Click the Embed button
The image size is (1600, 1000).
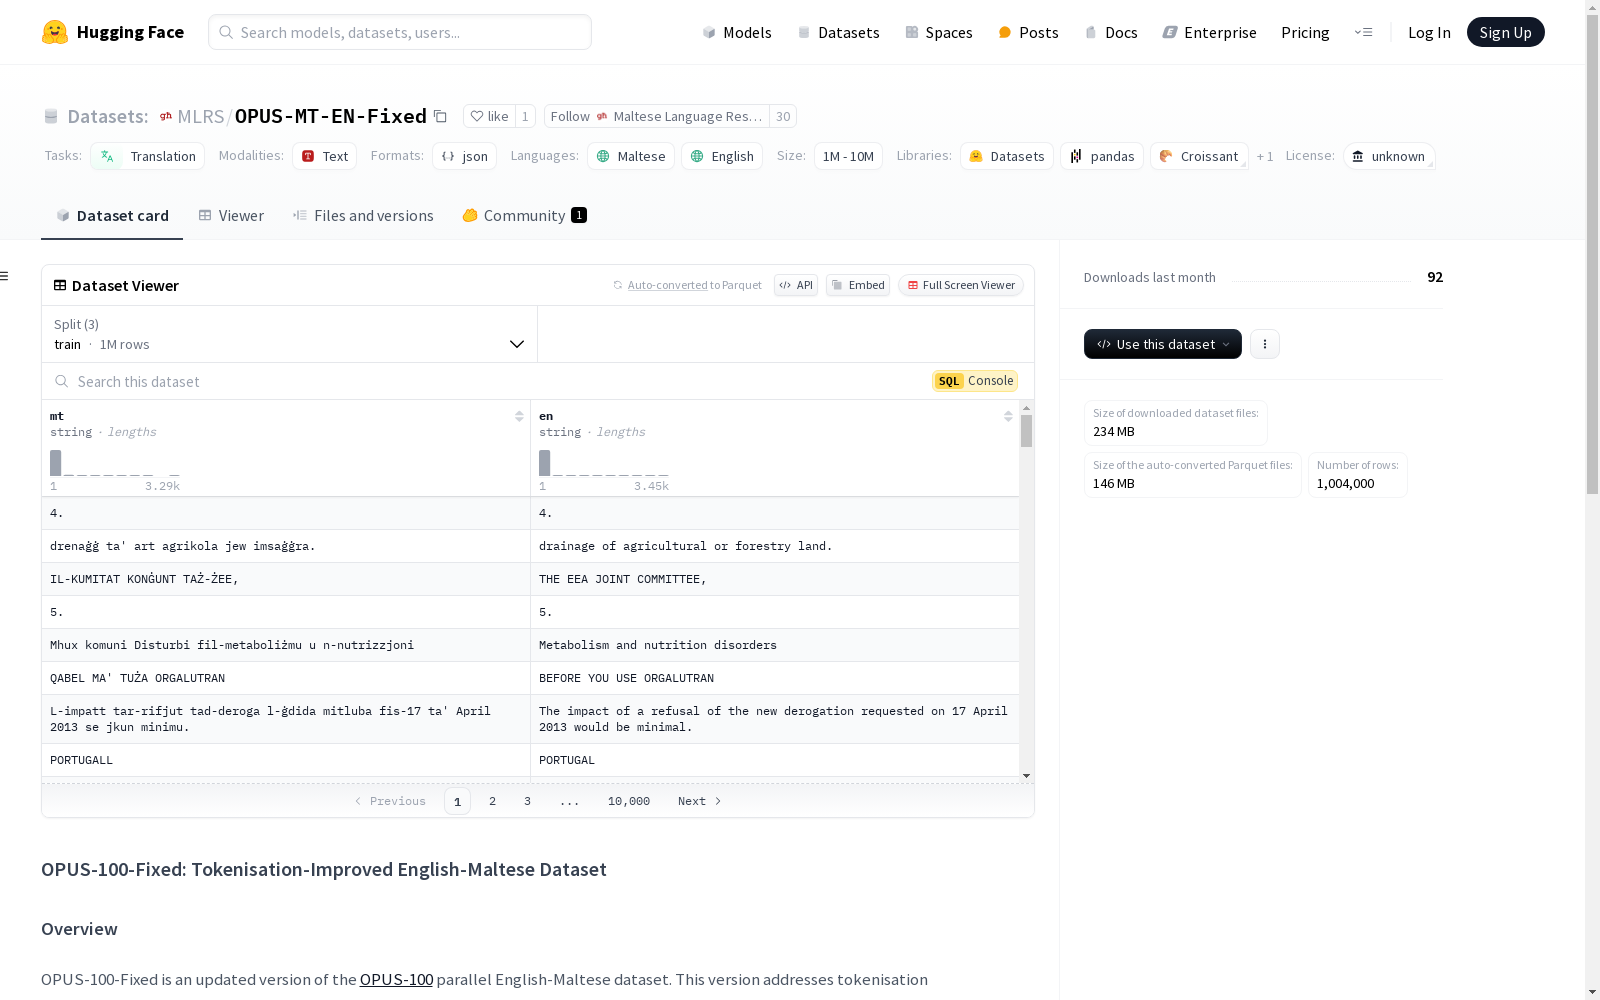[858, 285]
